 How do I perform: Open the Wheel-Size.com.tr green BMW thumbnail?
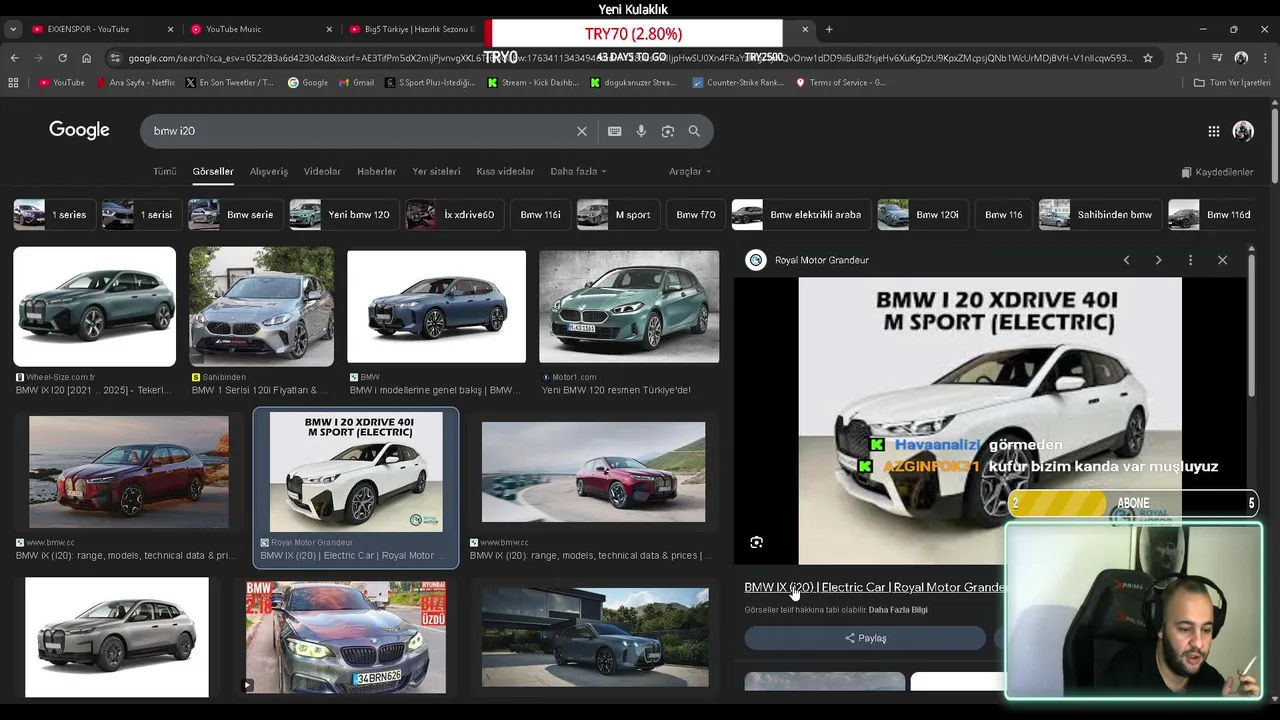click(95, 307)
